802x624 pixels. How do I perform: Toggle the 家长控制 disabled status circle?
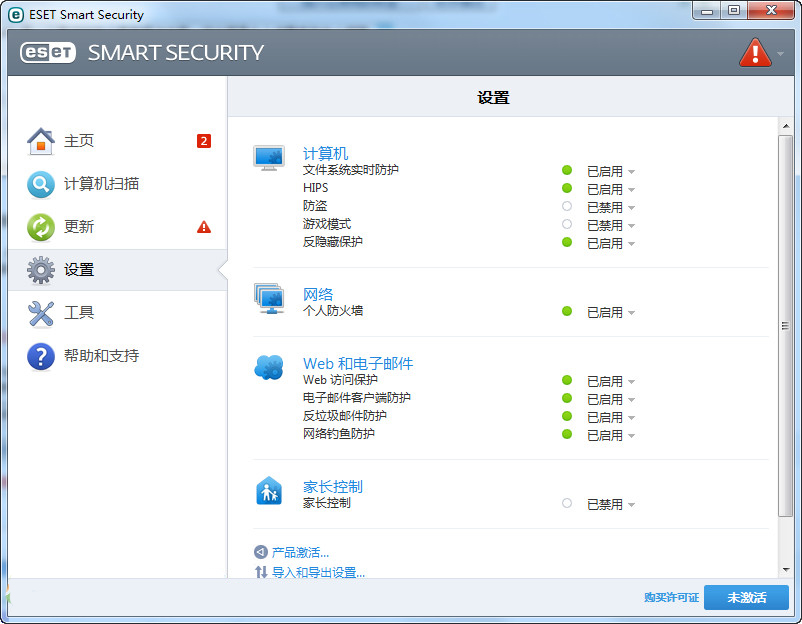click(x=567, y=504)
